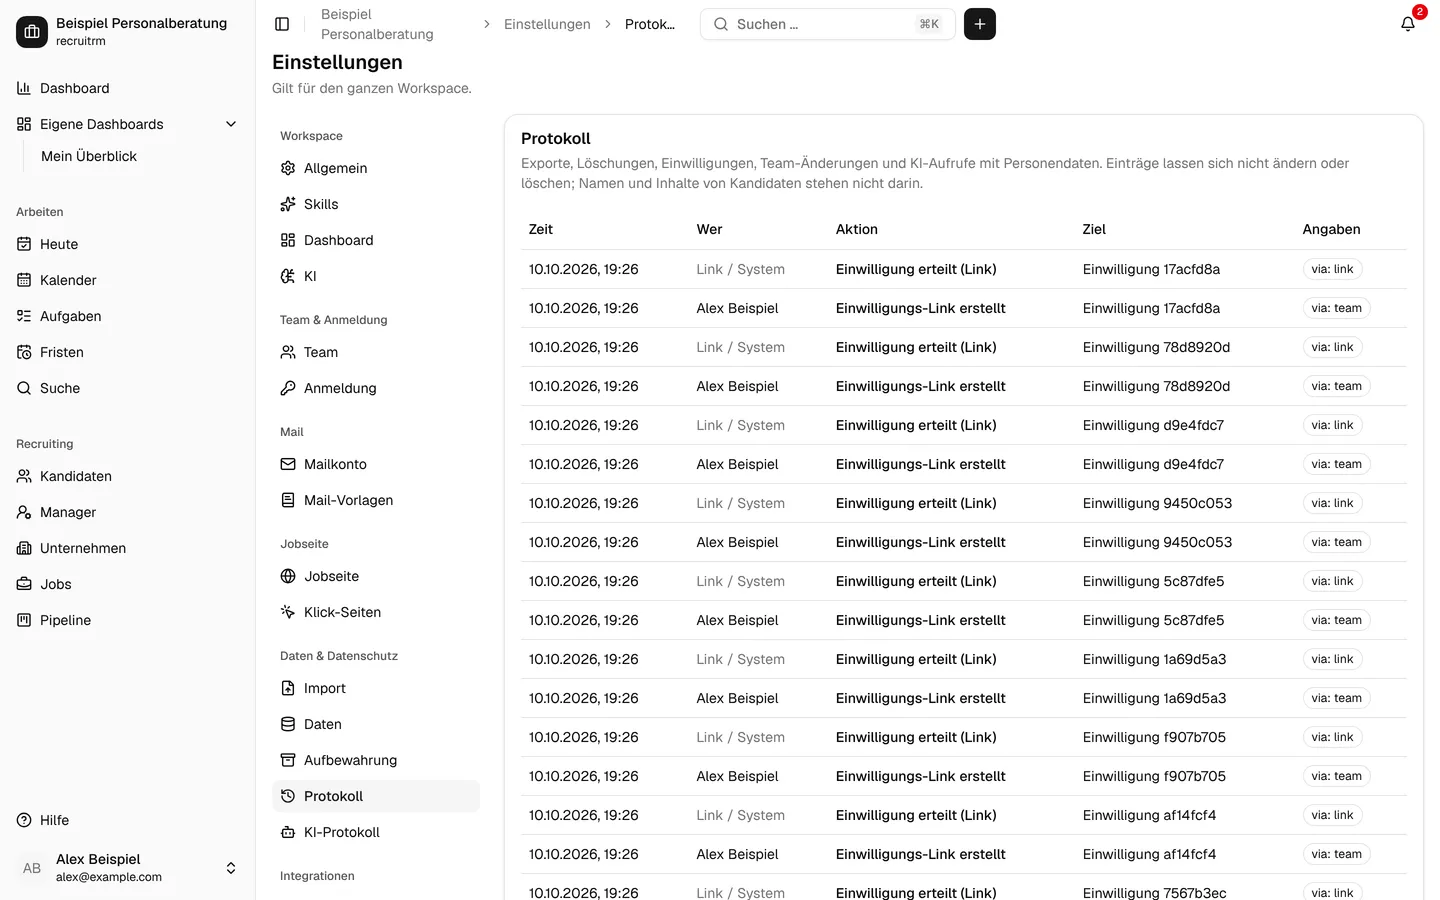Click Einstellungen breadcrumb
Screen dimensions: 1440x900
coord(547,24)
